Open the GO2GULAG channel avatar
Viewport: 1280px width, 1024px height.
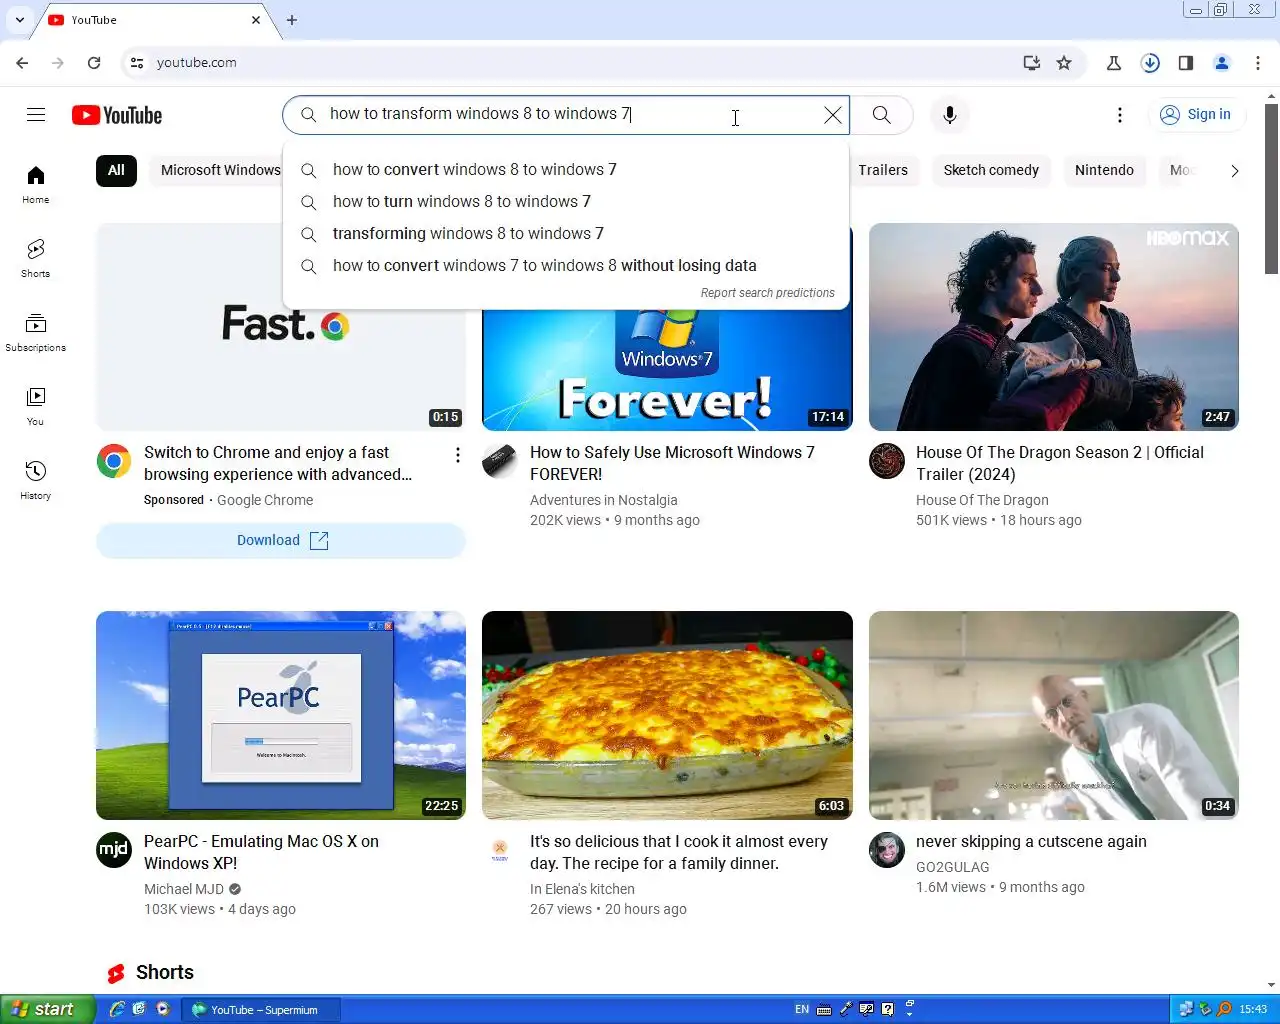(x=886, y=850)
